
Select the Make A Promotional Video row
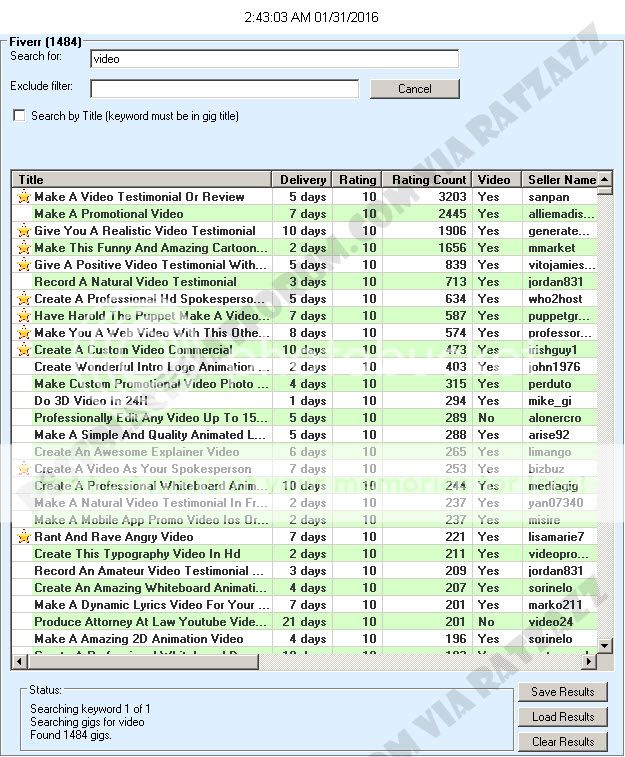(x=305, y=214)
